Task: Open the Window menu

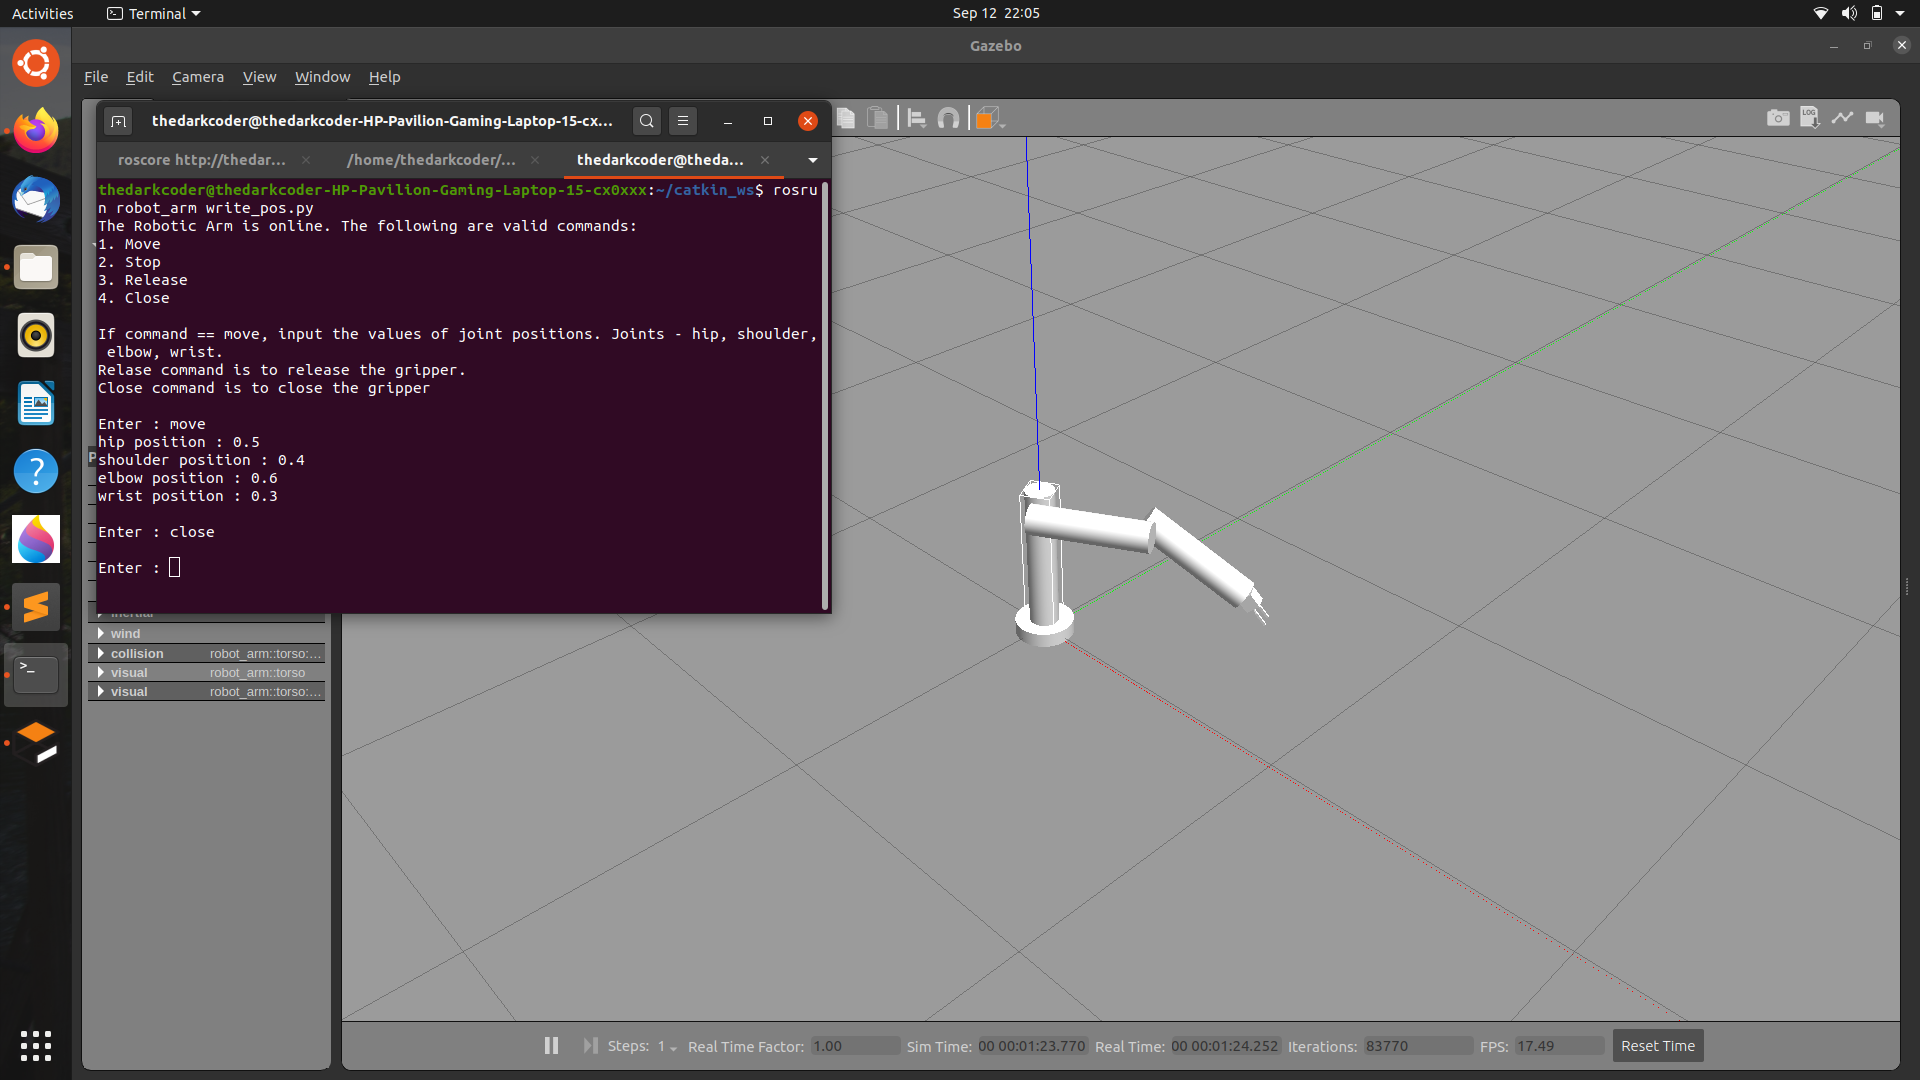Action: 322,77
